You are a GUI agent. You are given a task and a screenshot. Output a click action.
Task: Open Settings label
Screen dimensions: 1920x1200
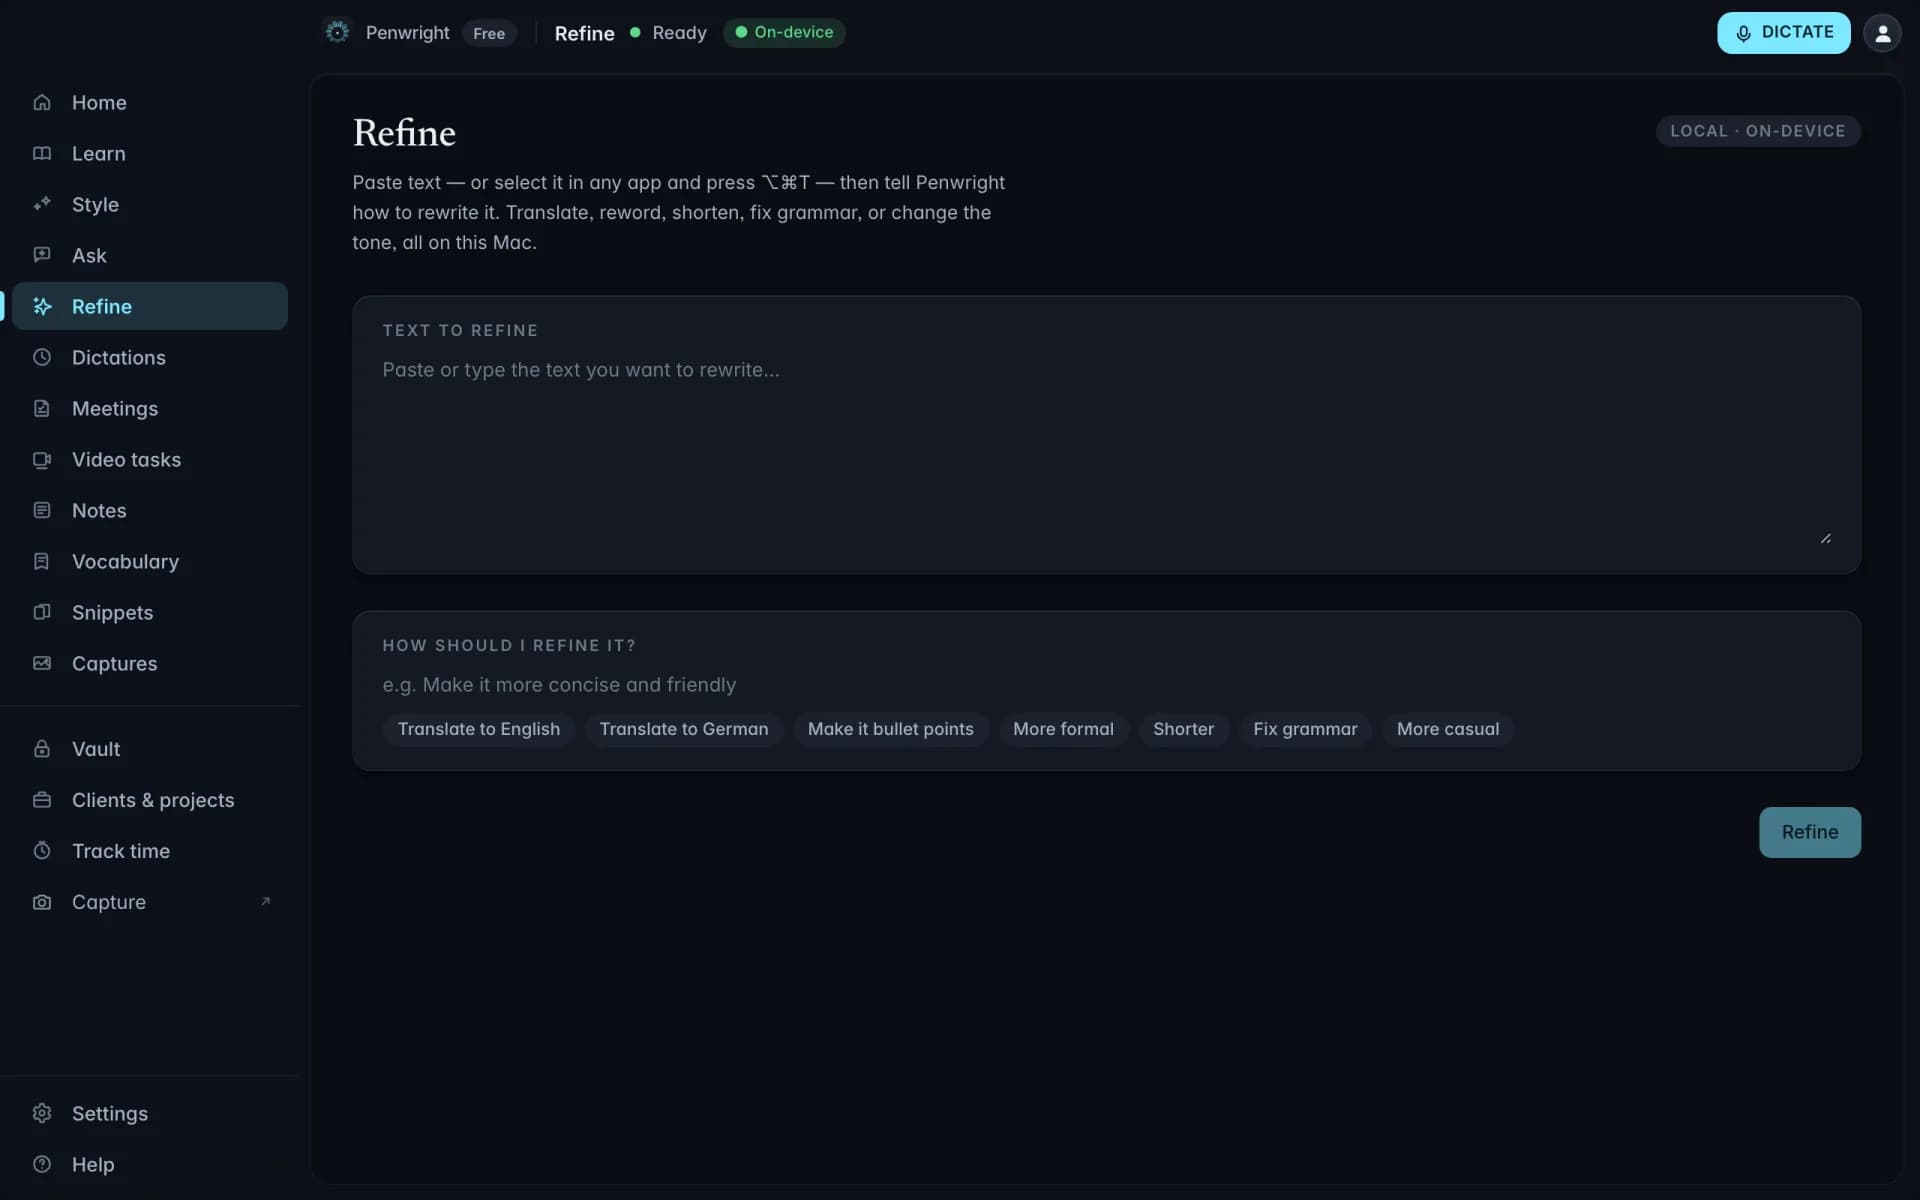[x=110, y=1113]
